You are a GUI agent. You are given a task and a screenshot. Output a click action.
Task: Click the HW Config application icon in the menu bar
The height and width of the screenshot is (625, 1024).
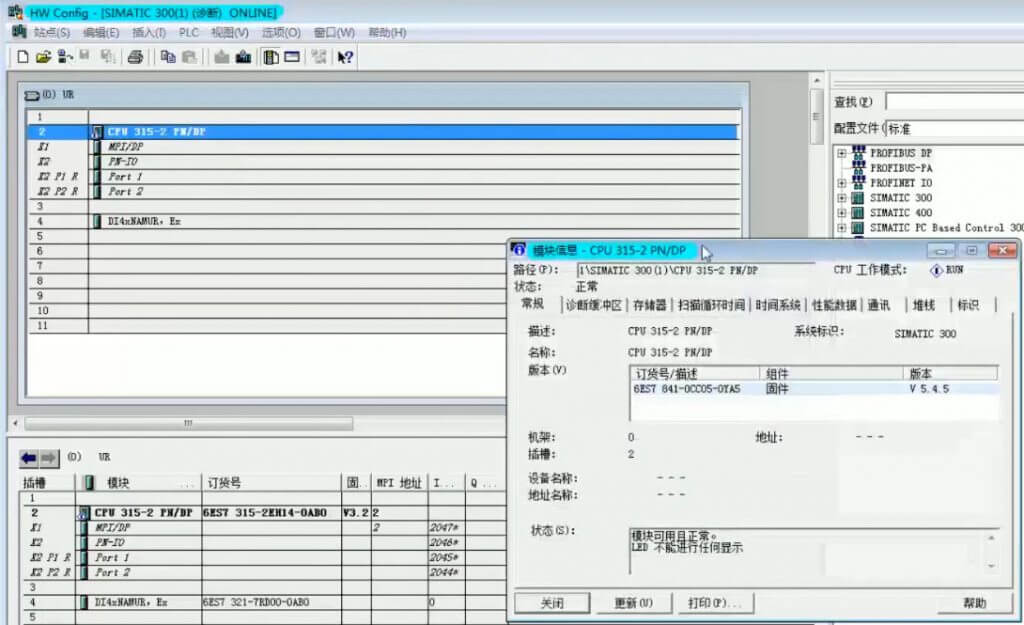[19, 32]
